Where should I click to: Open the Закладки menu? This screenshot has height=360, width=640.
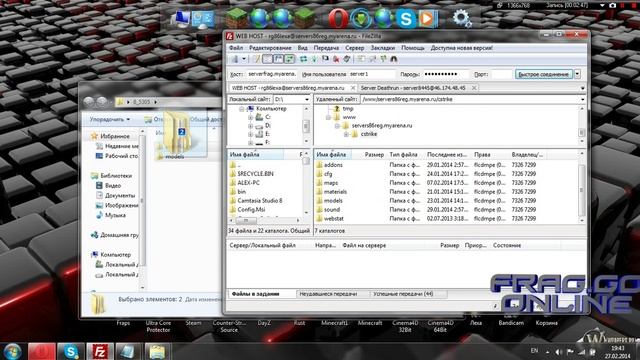tap(382, 48)
